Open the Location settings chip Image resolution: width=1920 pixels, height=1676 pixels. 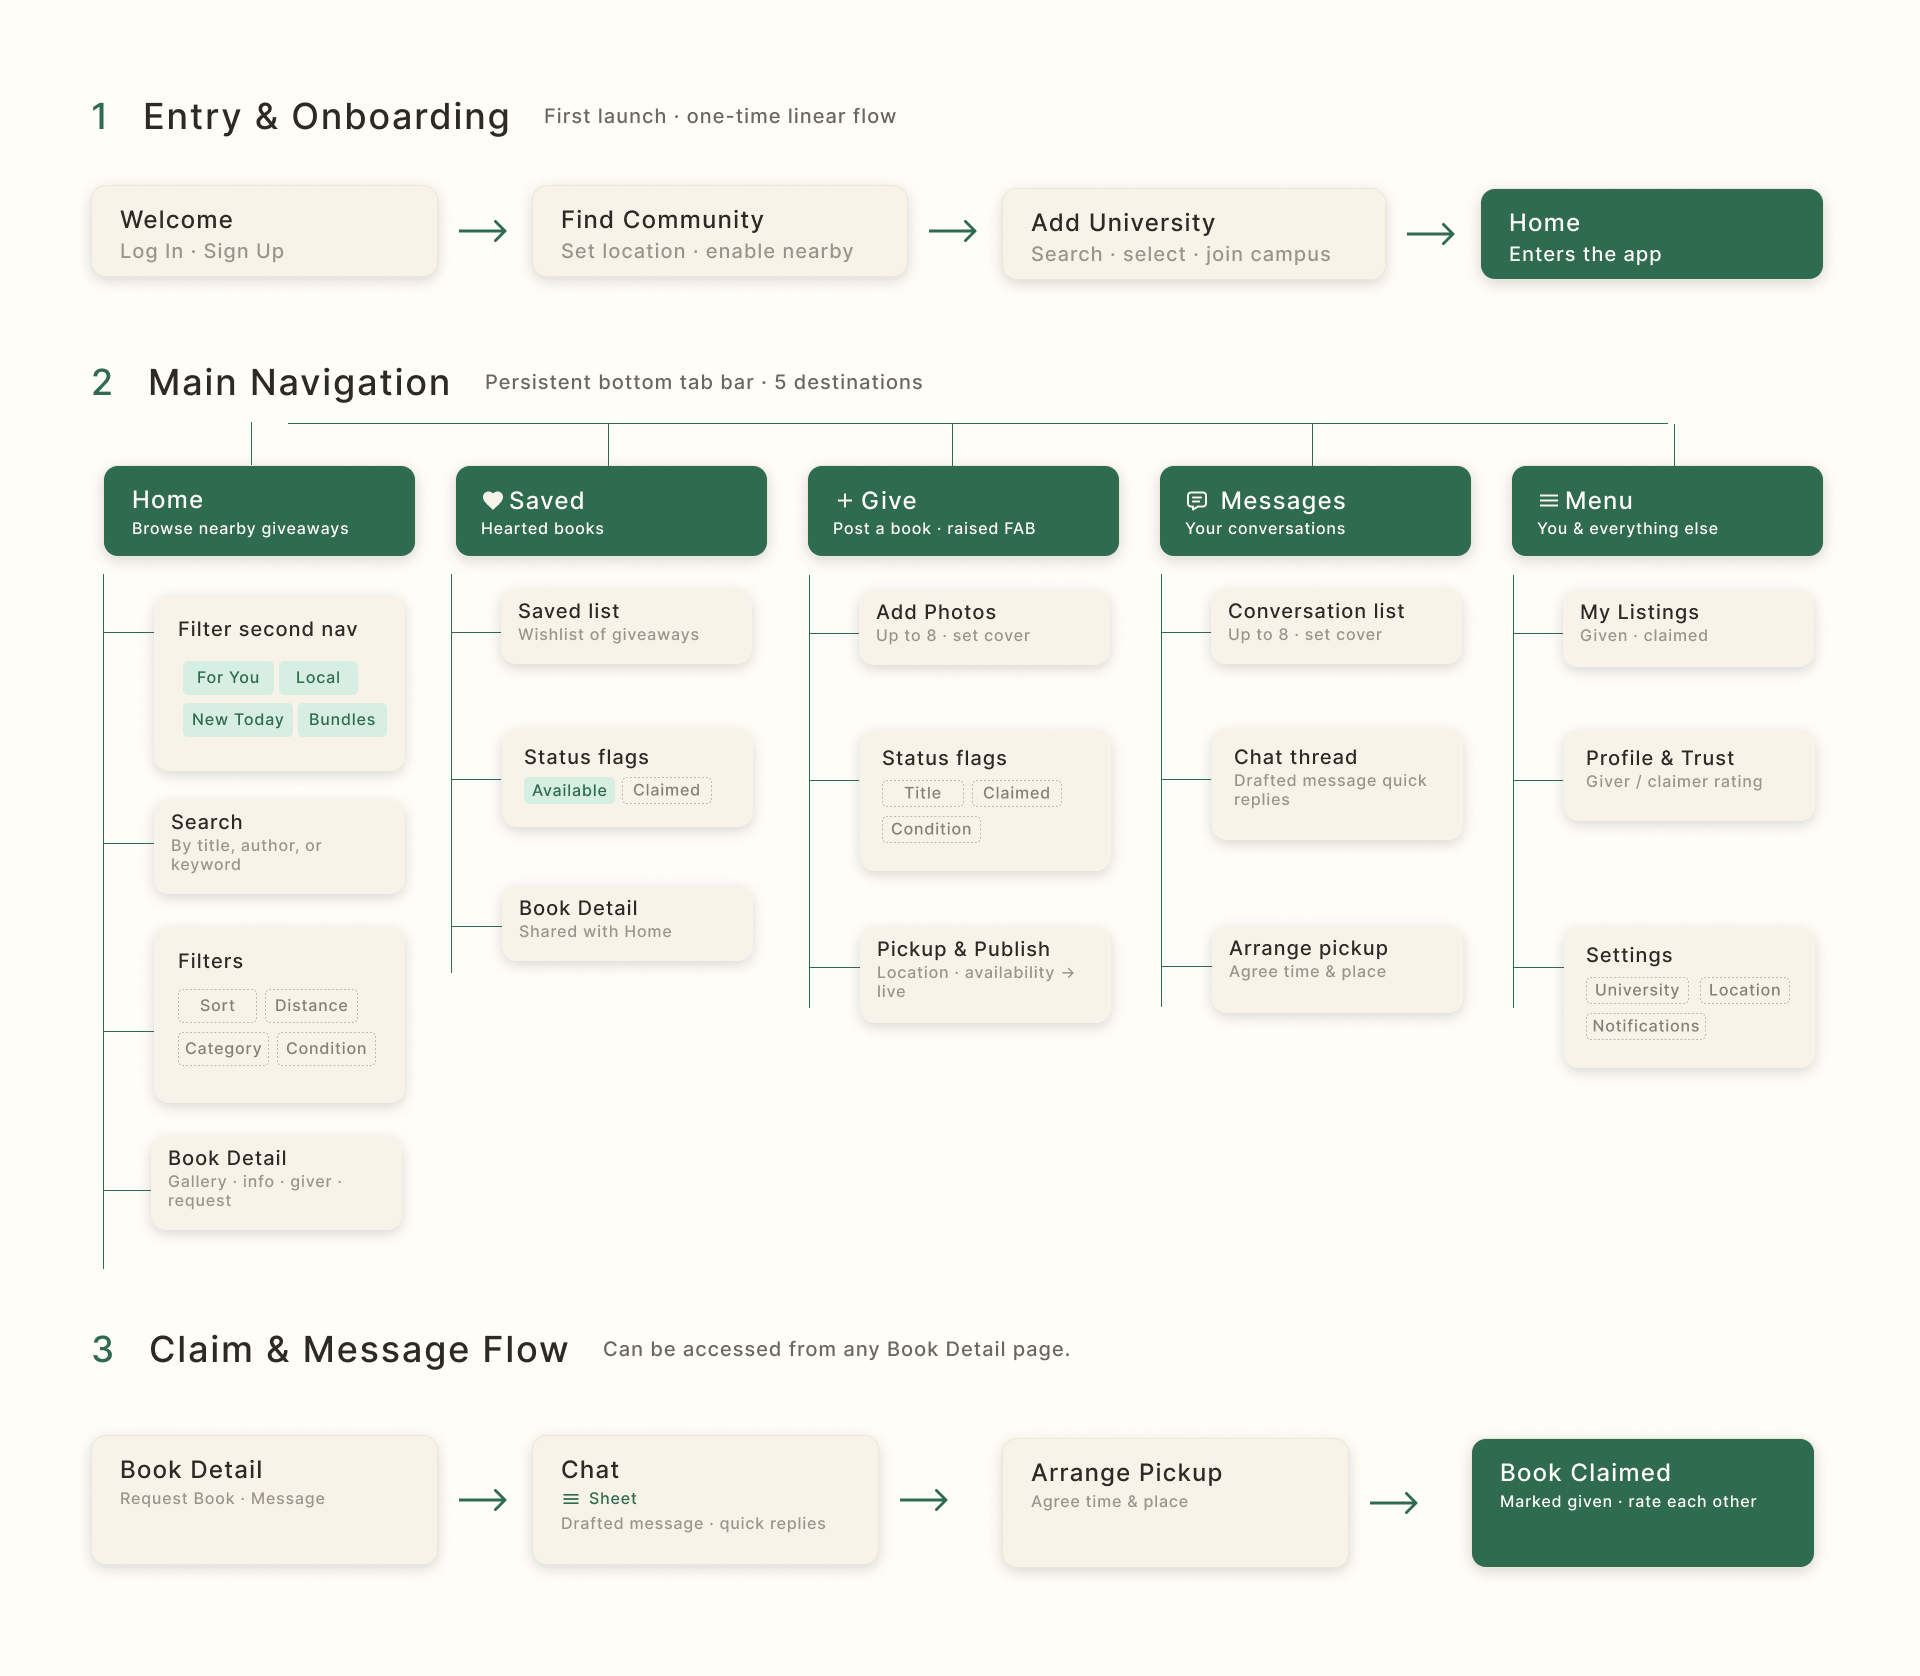(x=1744, y=990)
